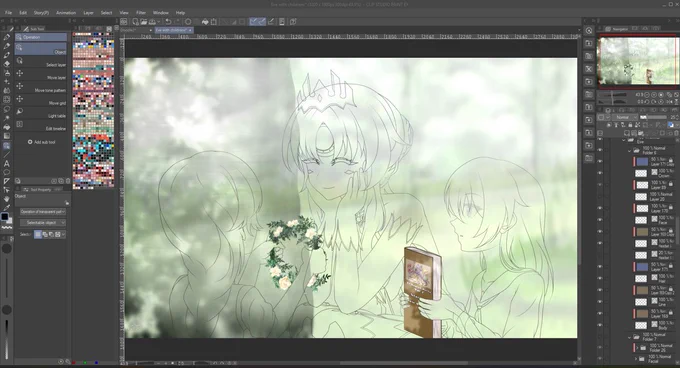This screenshot has height=368, width=680.
Task: Select the Auto select magic wand tool
Action: tap(7, 118)
